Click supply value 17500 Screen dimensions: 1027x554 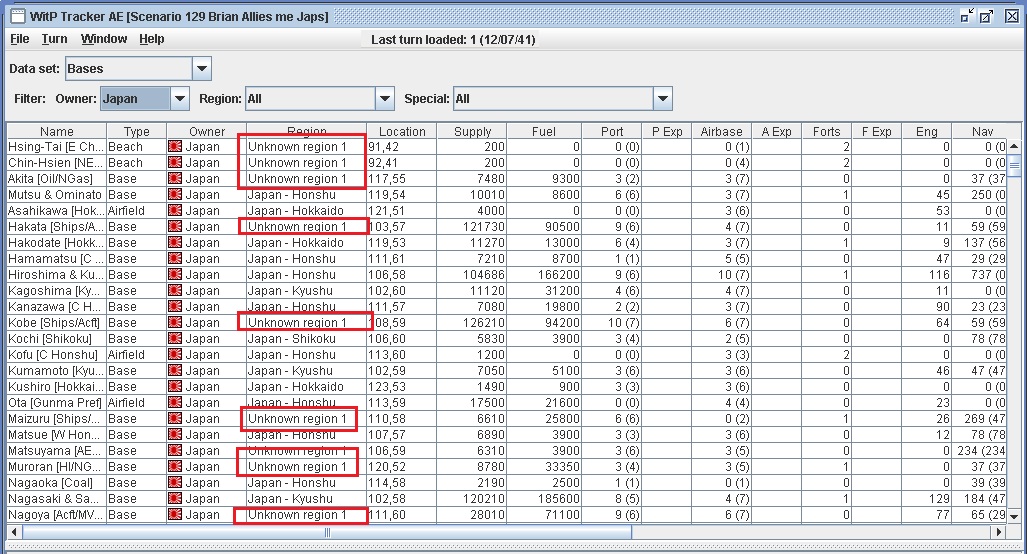472,403
